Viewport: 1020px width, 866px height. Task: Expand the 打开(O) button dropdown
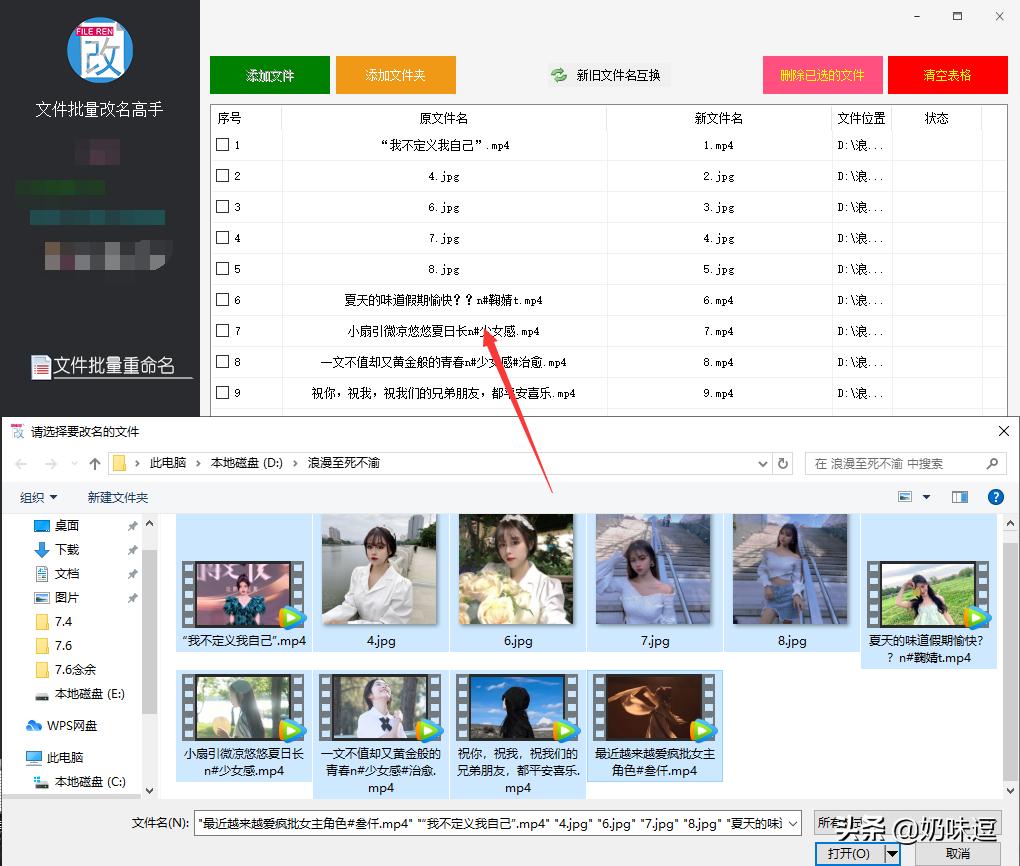click(893, 852)
